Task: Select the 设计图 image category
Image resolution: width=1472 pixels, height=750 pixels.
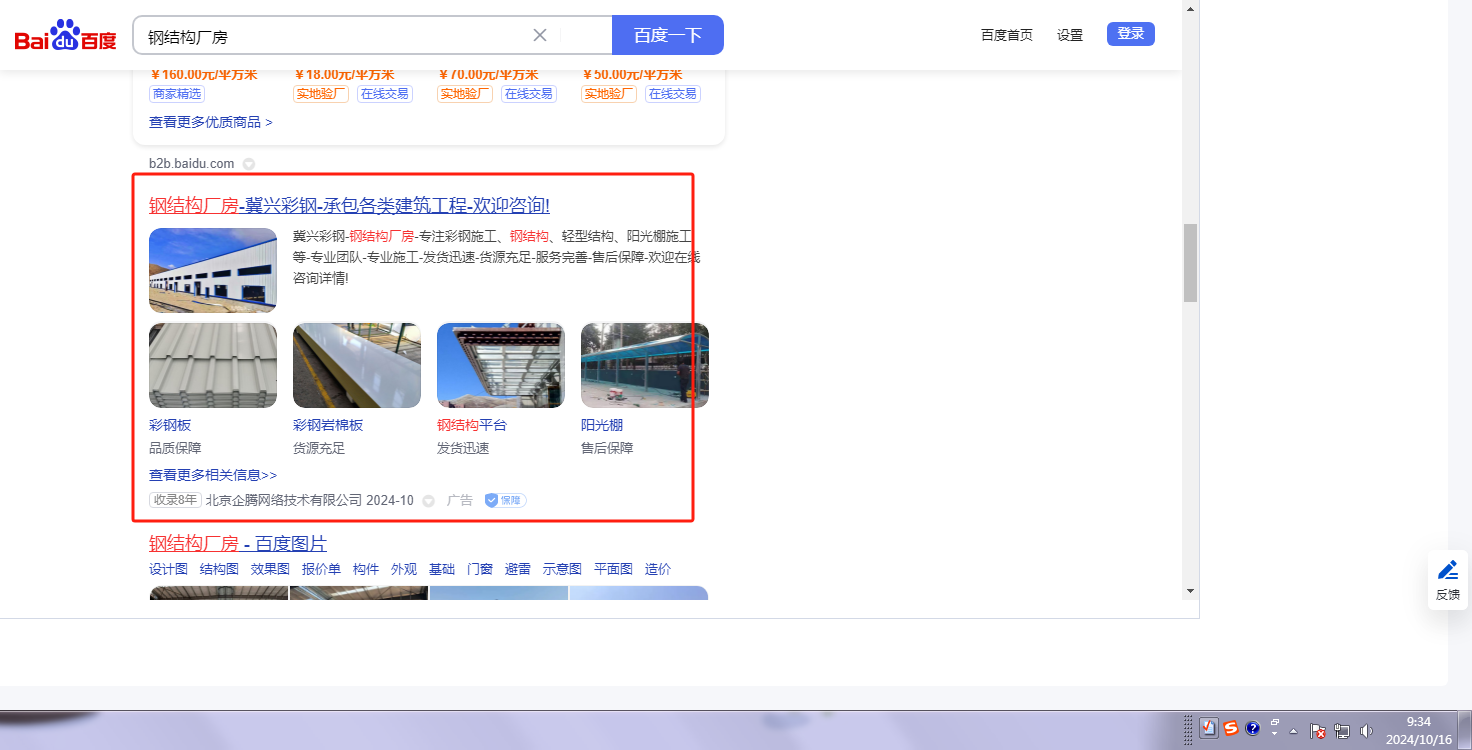Action: point(168,569)
